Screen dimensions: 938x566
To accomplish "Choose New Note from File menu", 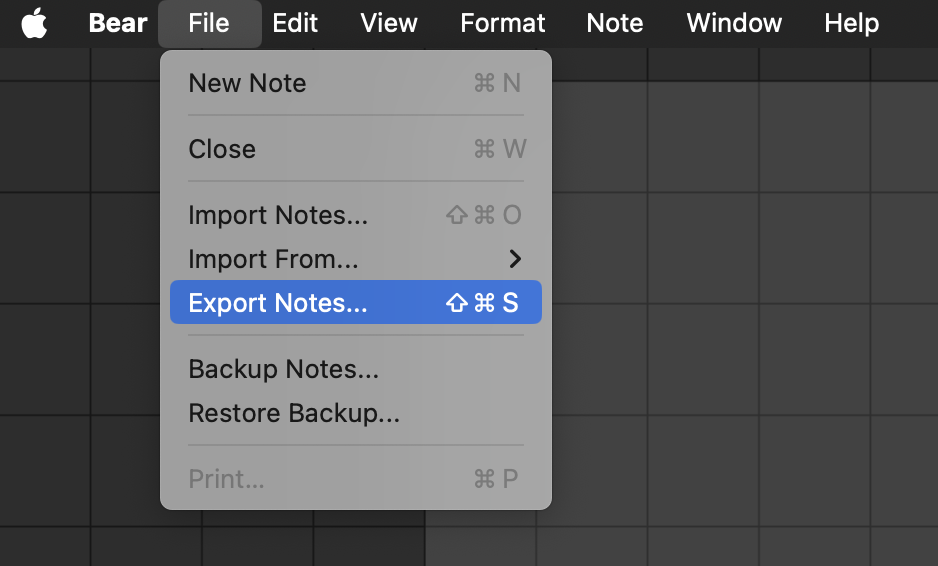I will (x=247, y=83).
